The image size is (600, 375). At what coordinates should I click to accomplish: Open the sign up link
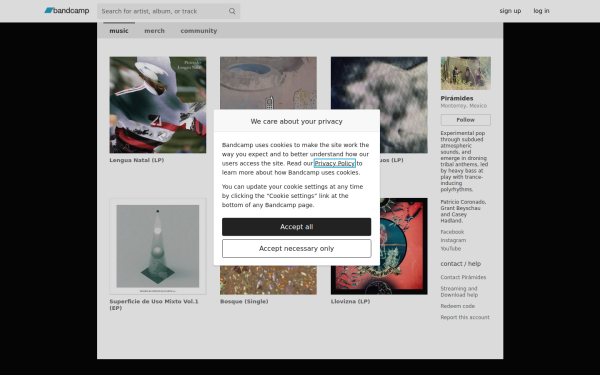pos(510,11)
